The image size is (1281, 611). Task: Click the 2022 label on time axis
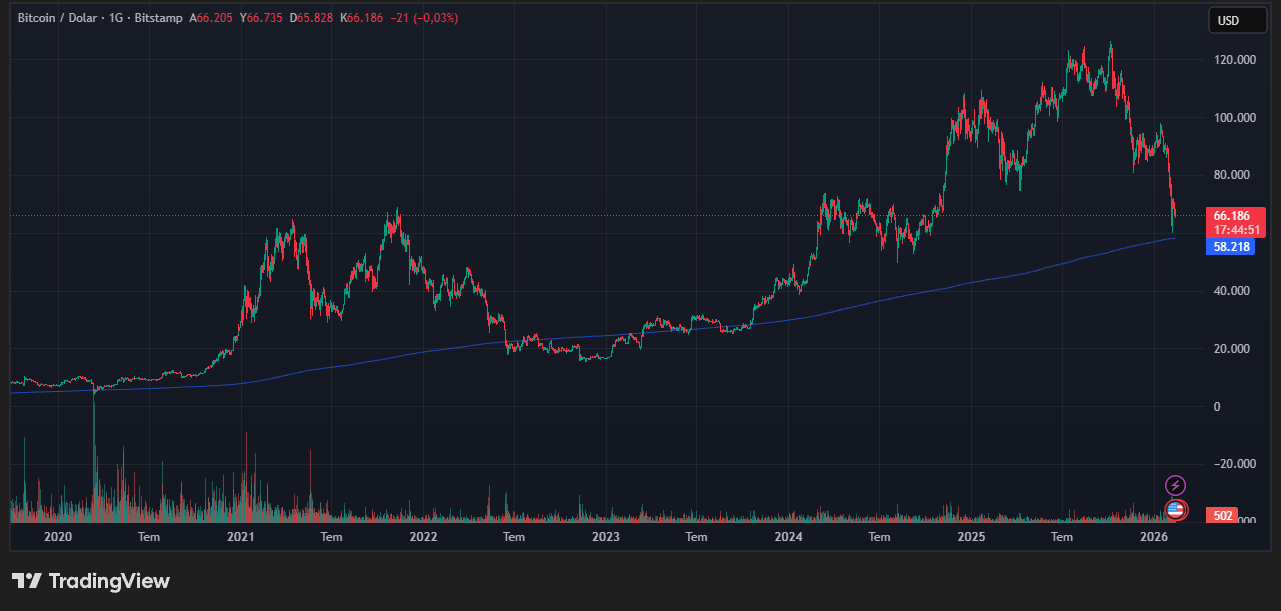pyautogui.click(x=423, y=537)
